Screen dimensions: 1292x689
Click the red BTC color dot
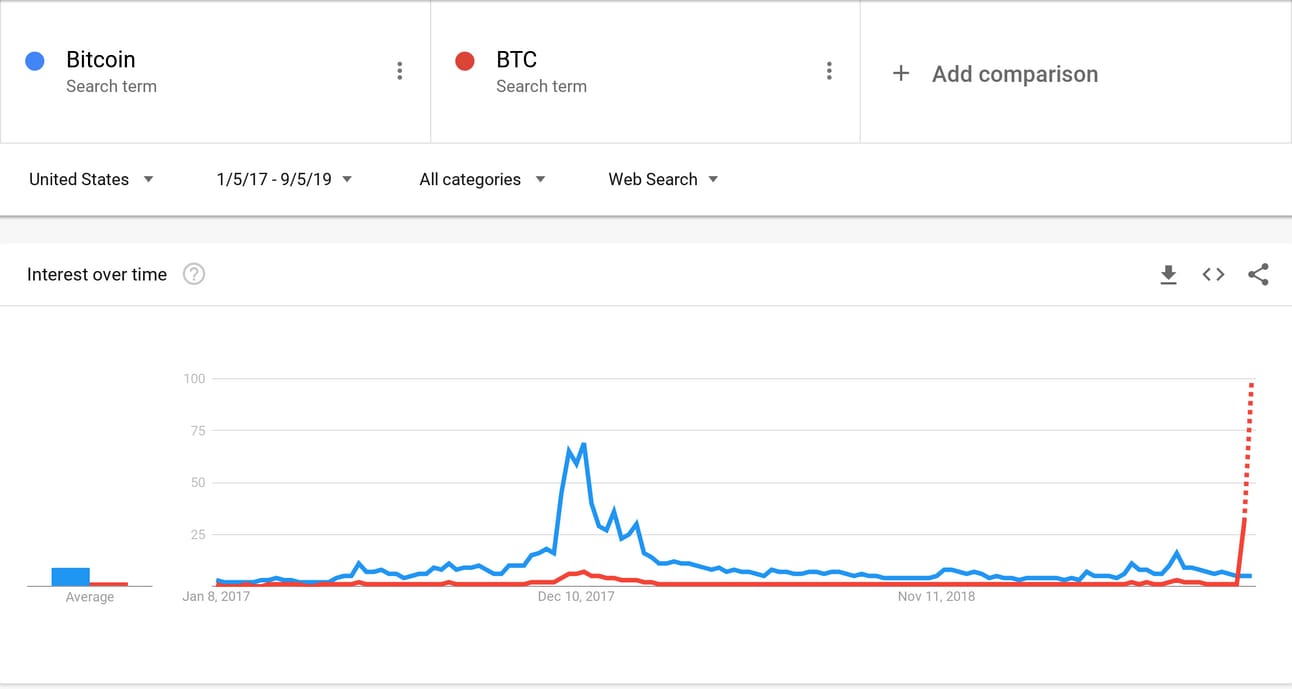[465, 61]
